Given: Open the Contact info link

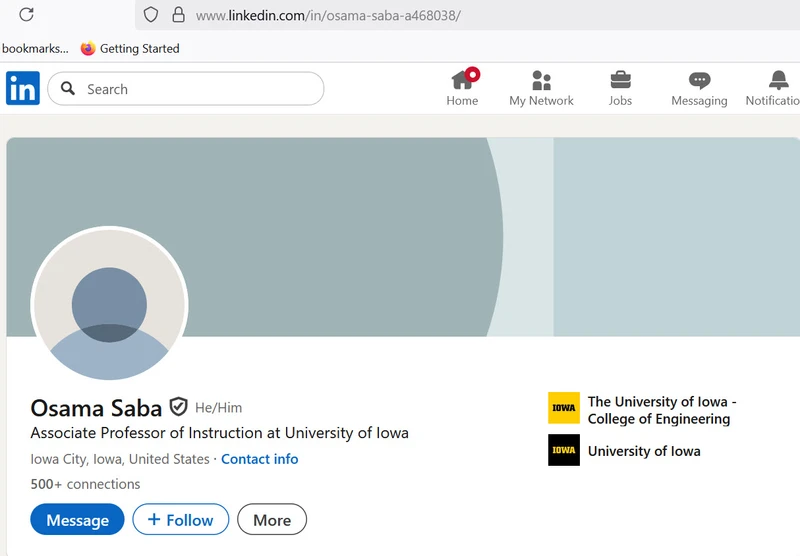Looking at the screenshot, I should click(x=260, y=459).
